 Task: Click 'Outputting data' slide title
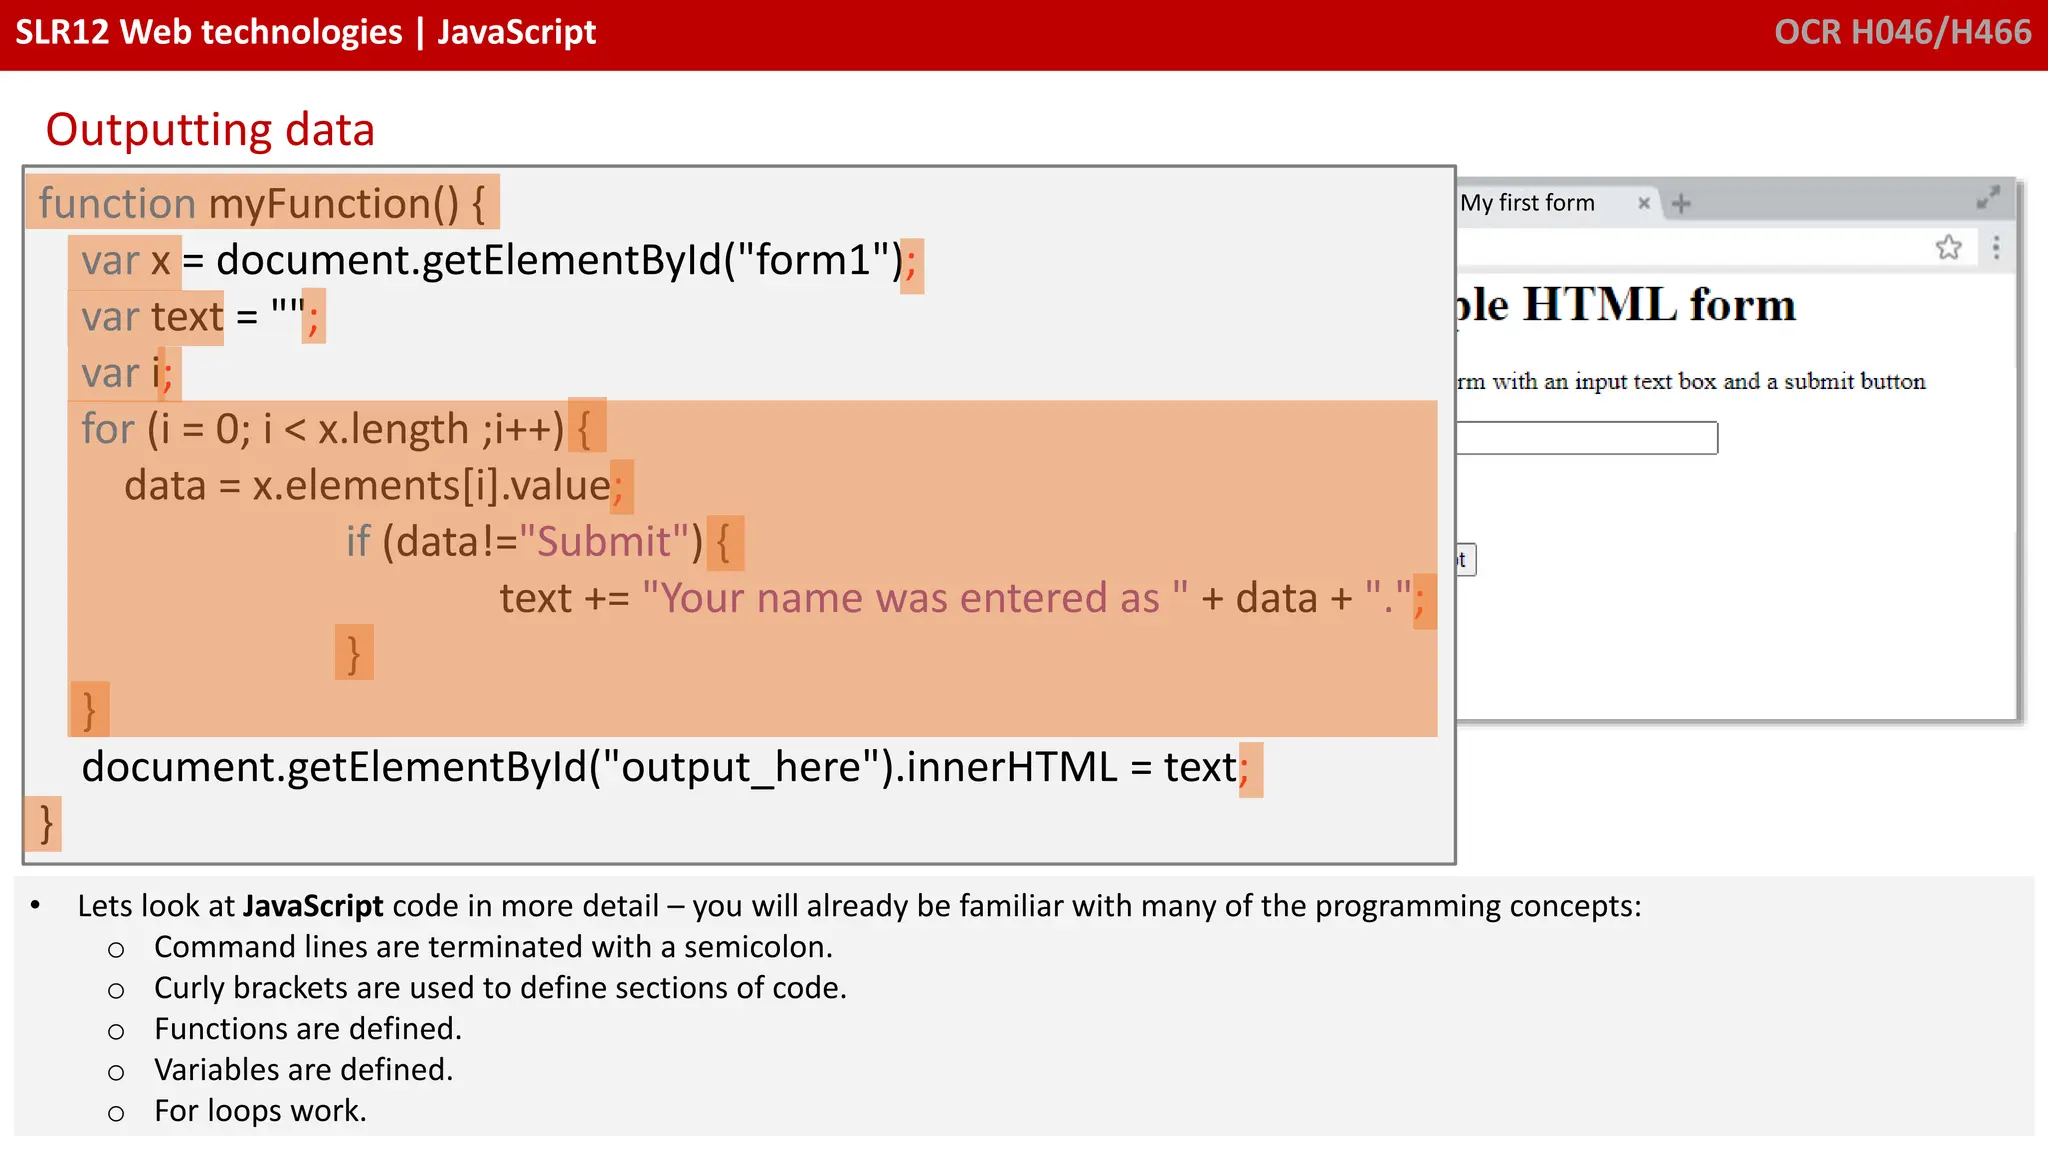(210, 130)
